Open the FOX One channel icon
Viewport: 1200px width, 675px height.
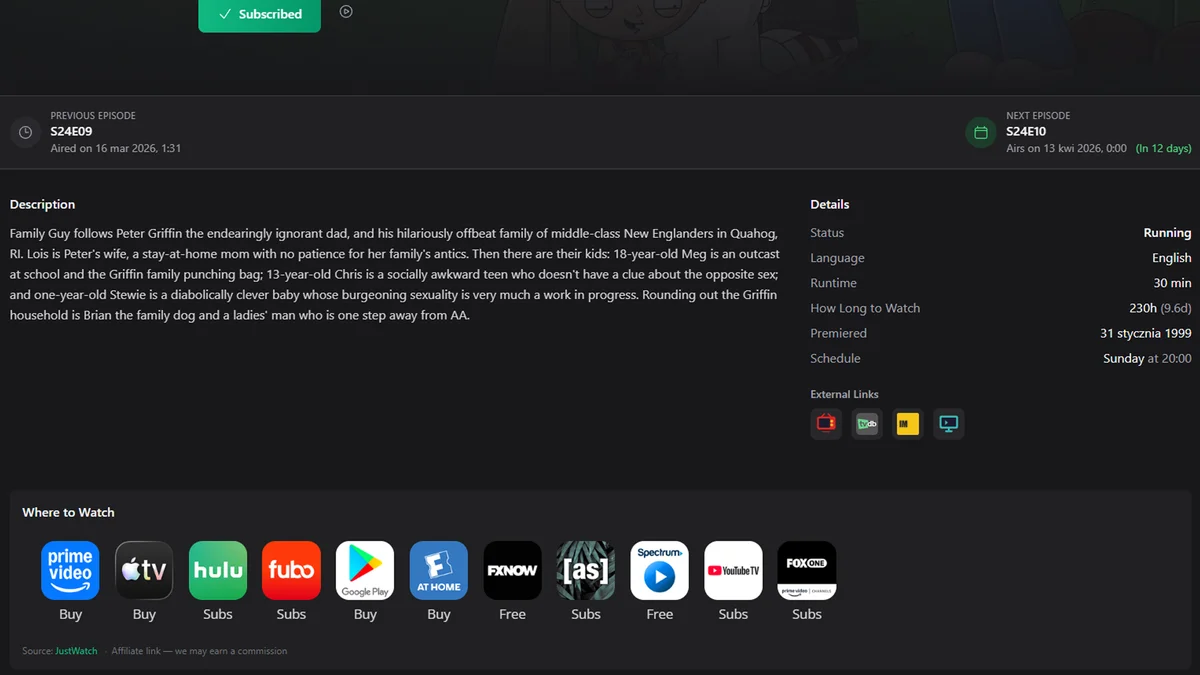(x=807, y=570)
